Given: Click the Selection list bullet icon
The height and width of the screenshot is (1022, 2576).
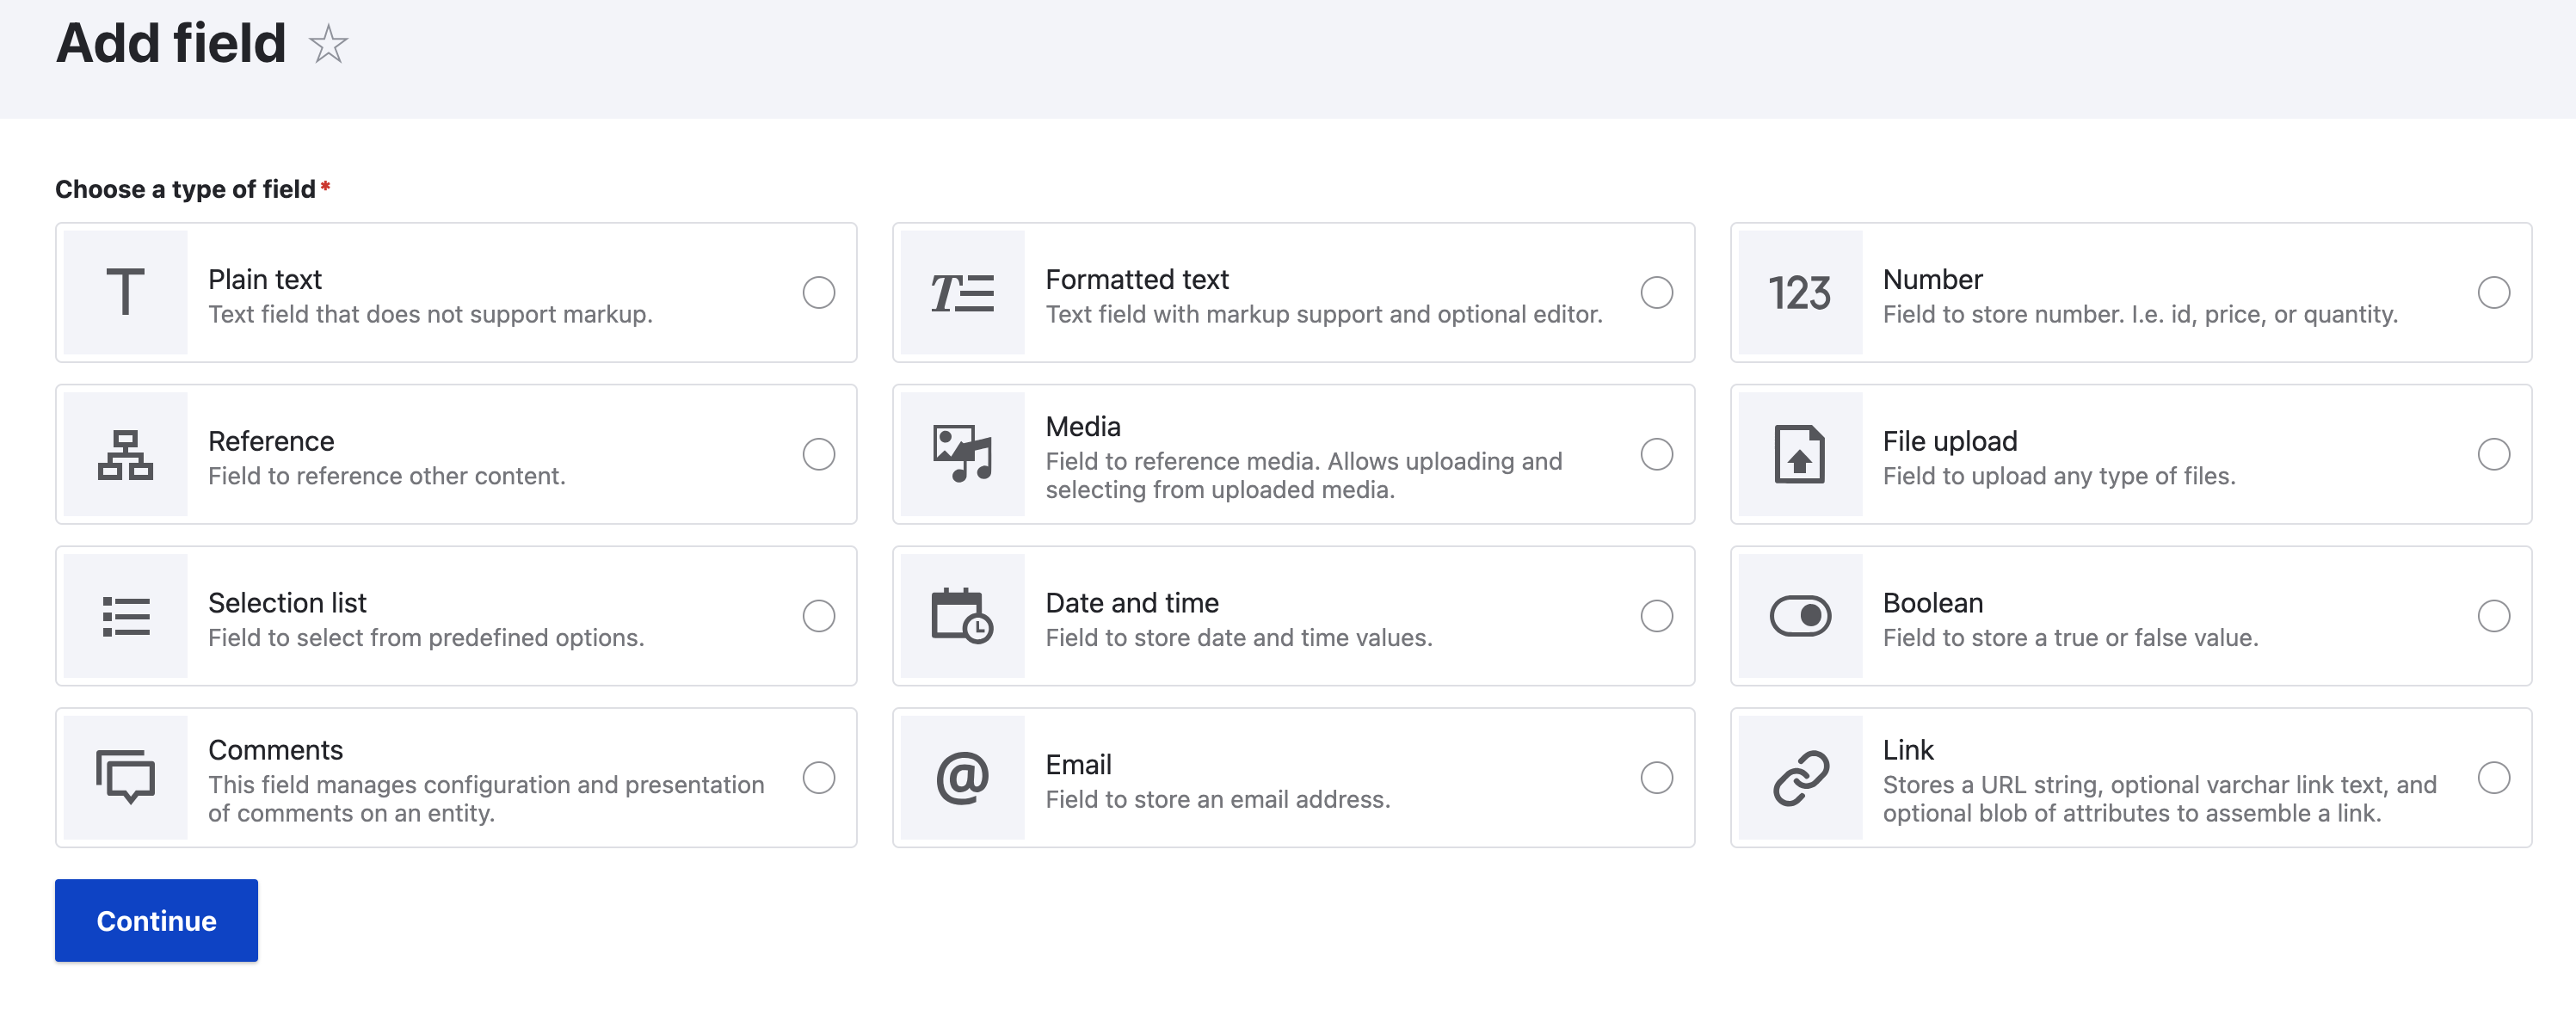Looking at the screenshot, I should 125,616.
